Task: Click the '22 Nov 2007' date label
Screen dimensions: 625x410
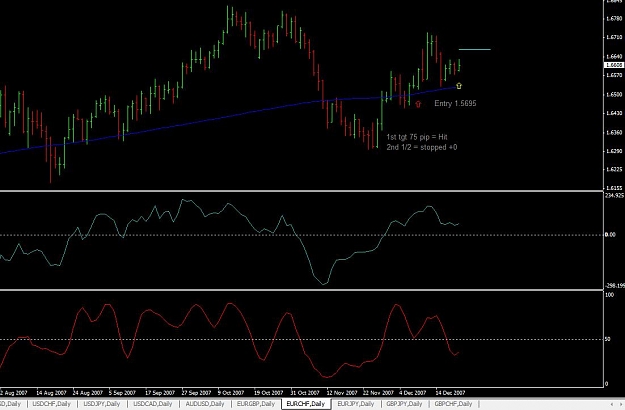Action: (x=378, y=393)
